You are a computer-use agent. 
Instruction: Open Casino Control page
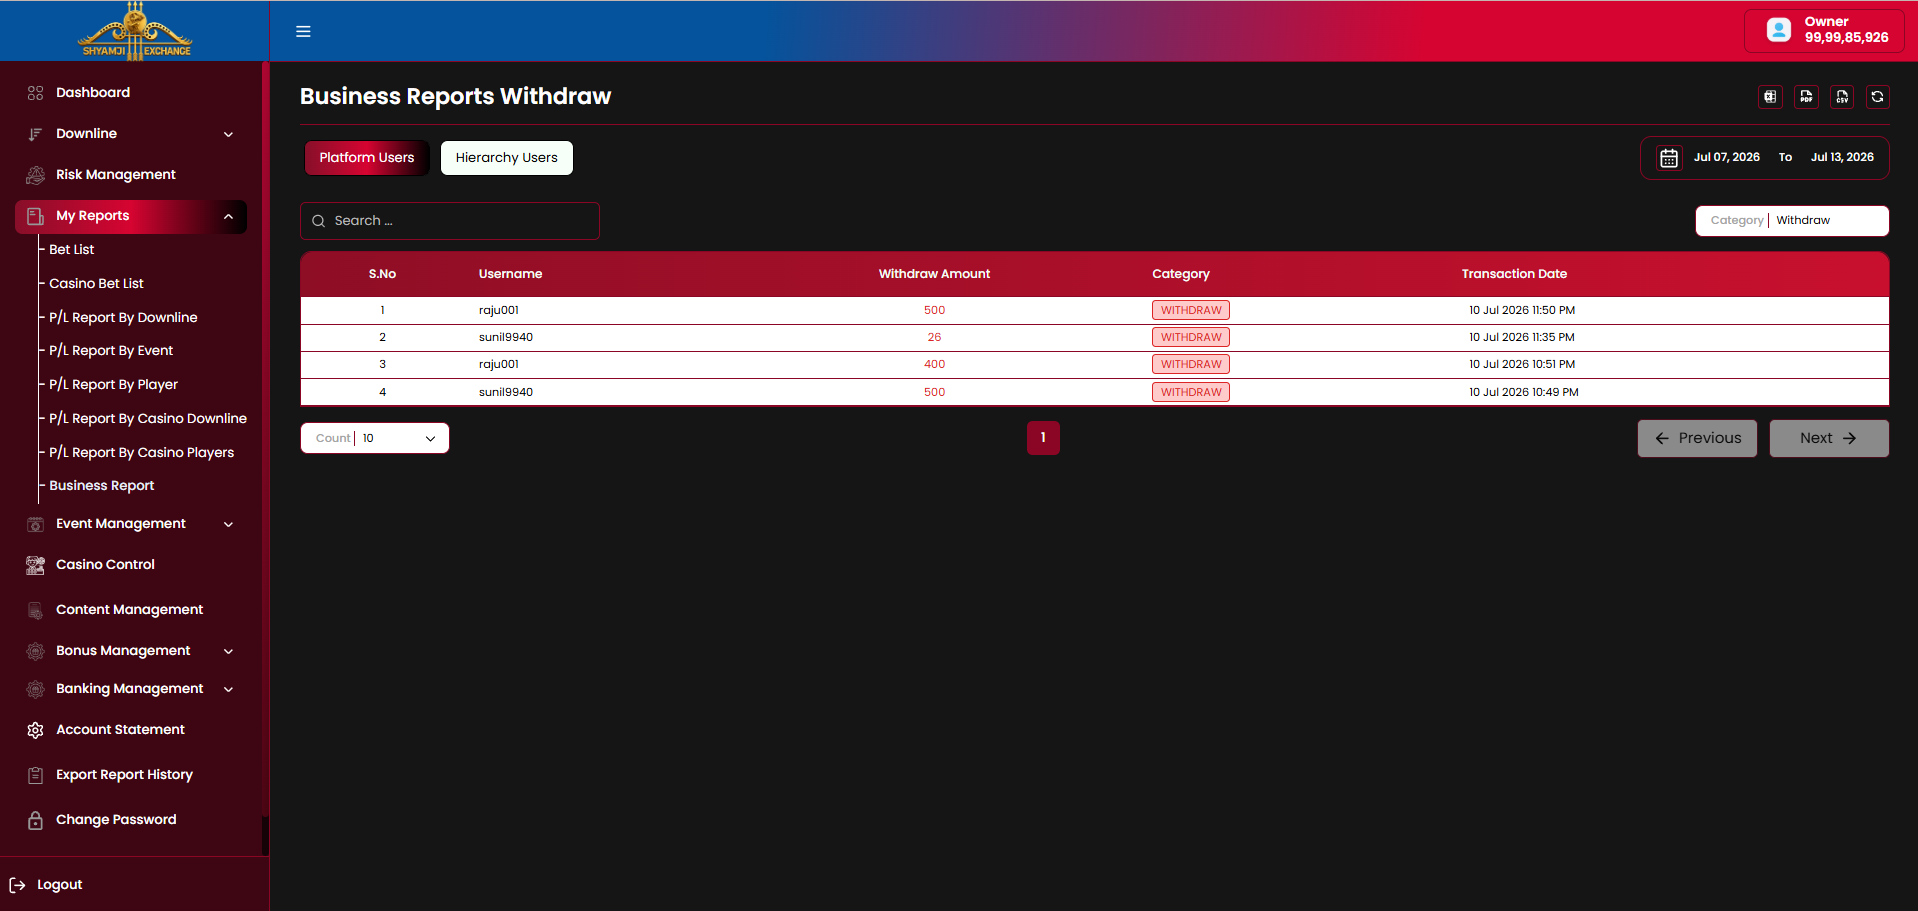tap(105, 565)
